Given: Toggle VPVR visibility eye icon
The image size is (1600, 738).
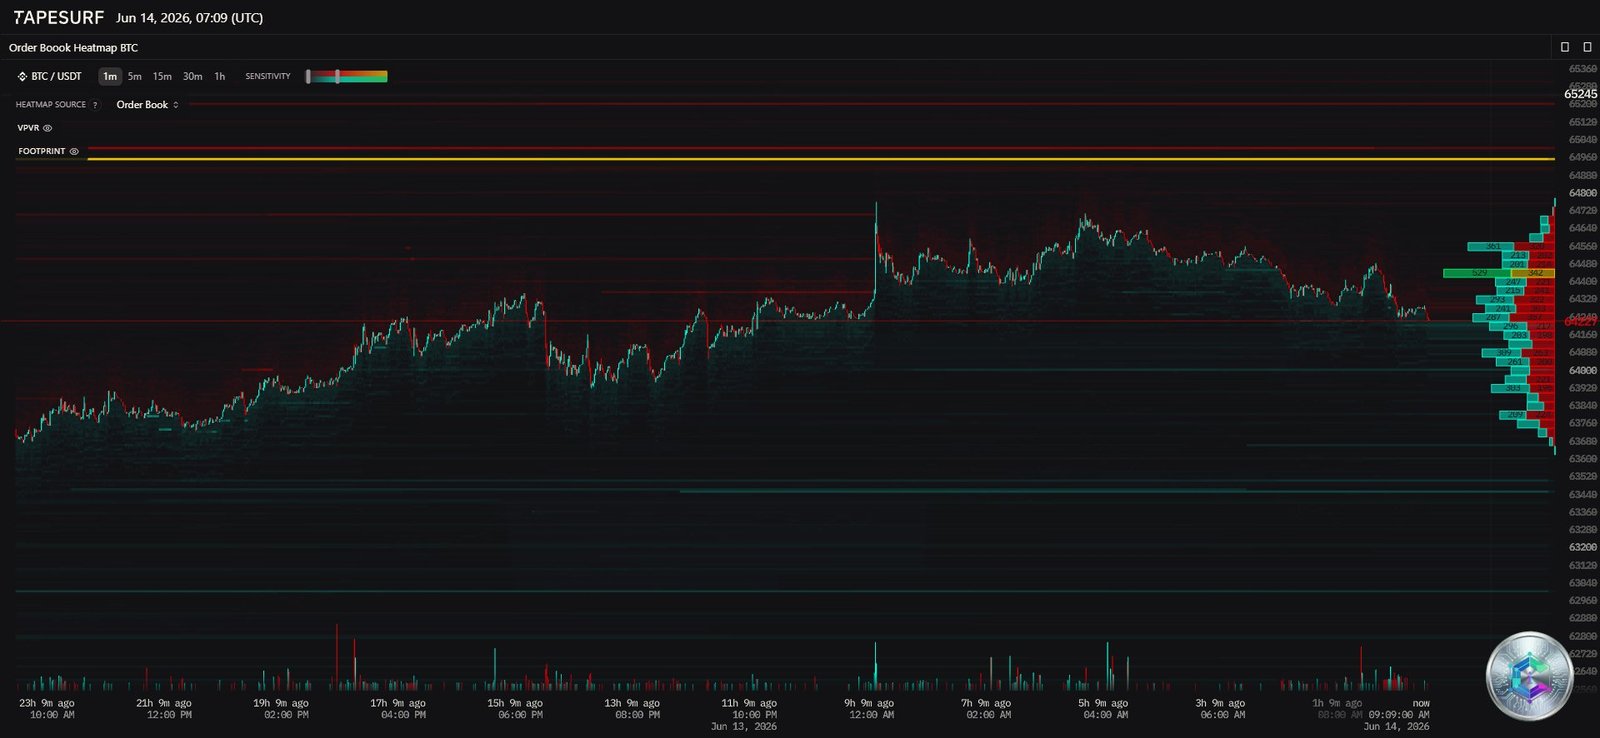Looking at the screenshot, I should [47, 128].
